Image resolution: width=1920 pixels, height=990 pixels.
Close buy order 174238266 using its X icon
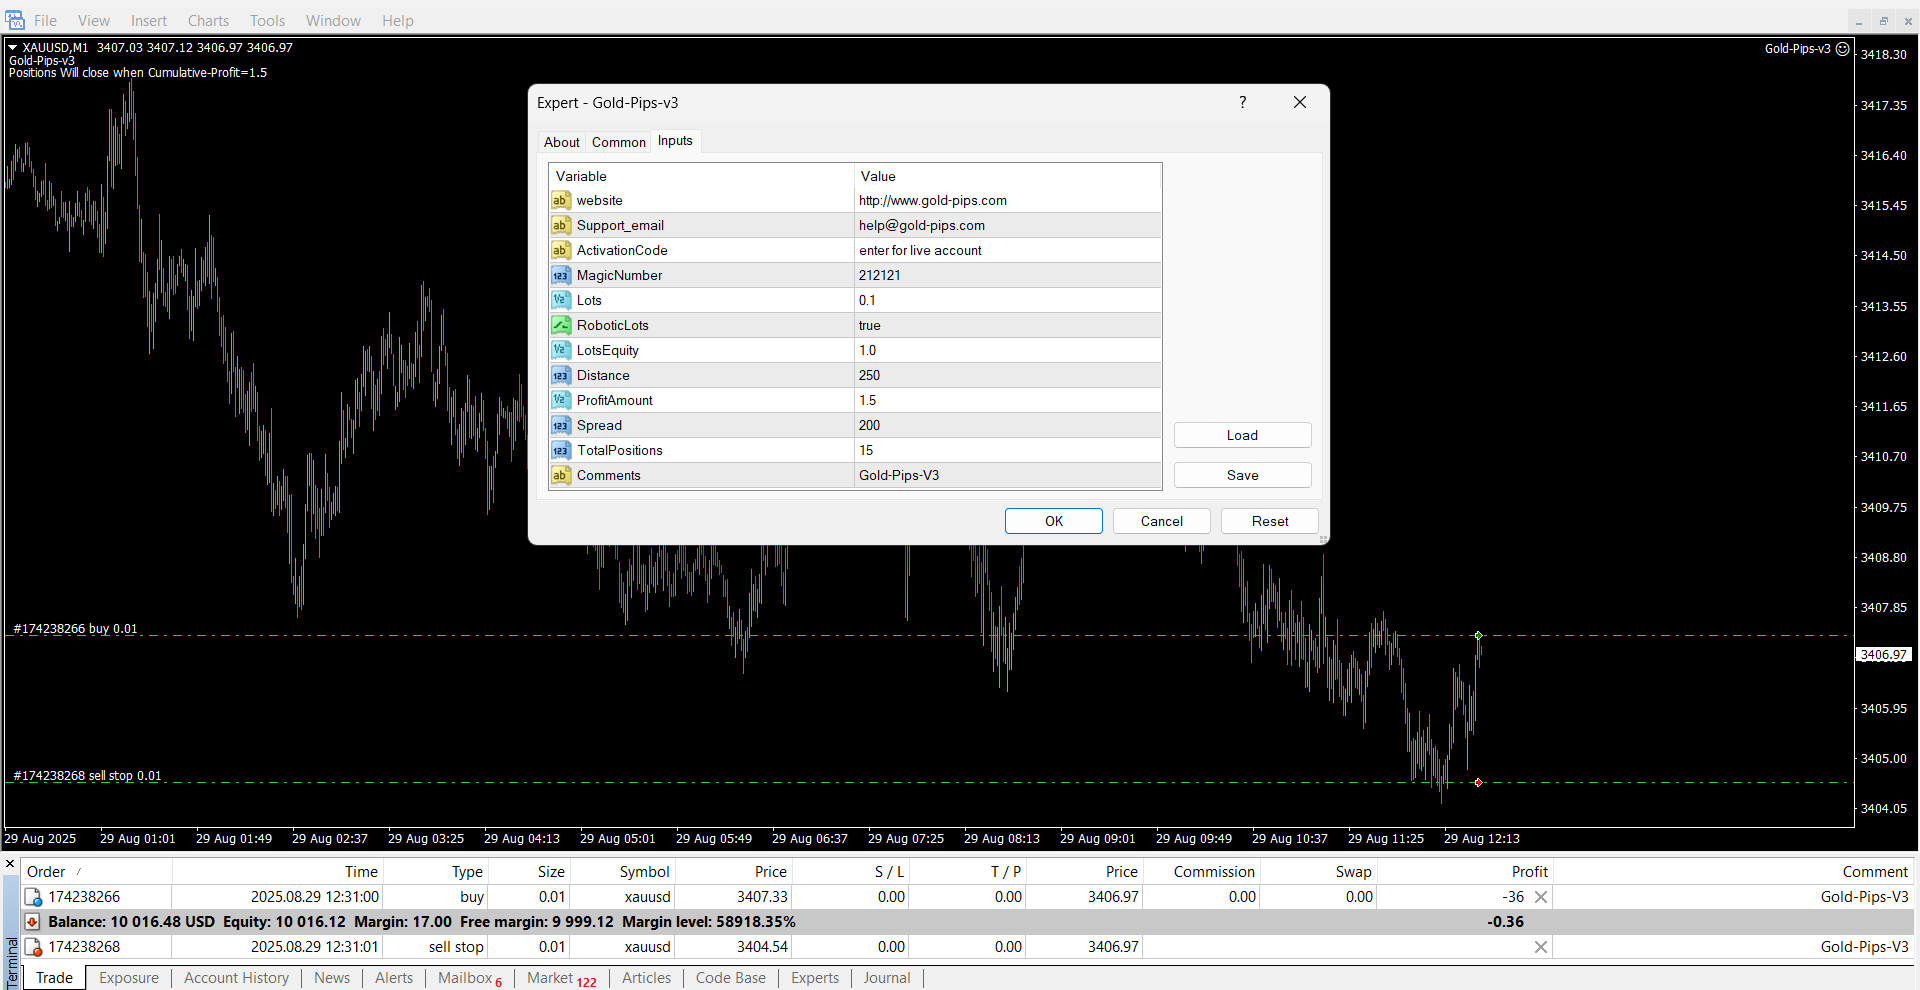pos(1541,897)
